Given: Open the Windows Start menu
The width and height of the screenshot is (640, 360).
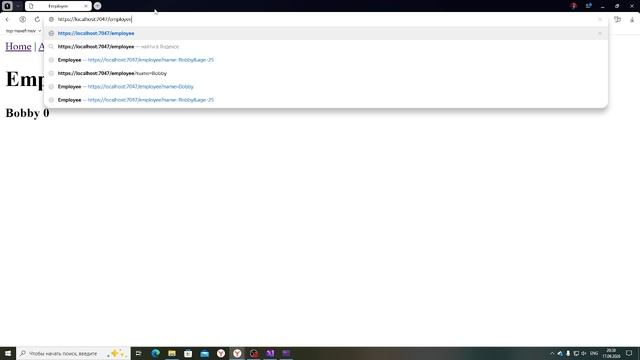Looking at the screenshot, I should tap(8, 353).
